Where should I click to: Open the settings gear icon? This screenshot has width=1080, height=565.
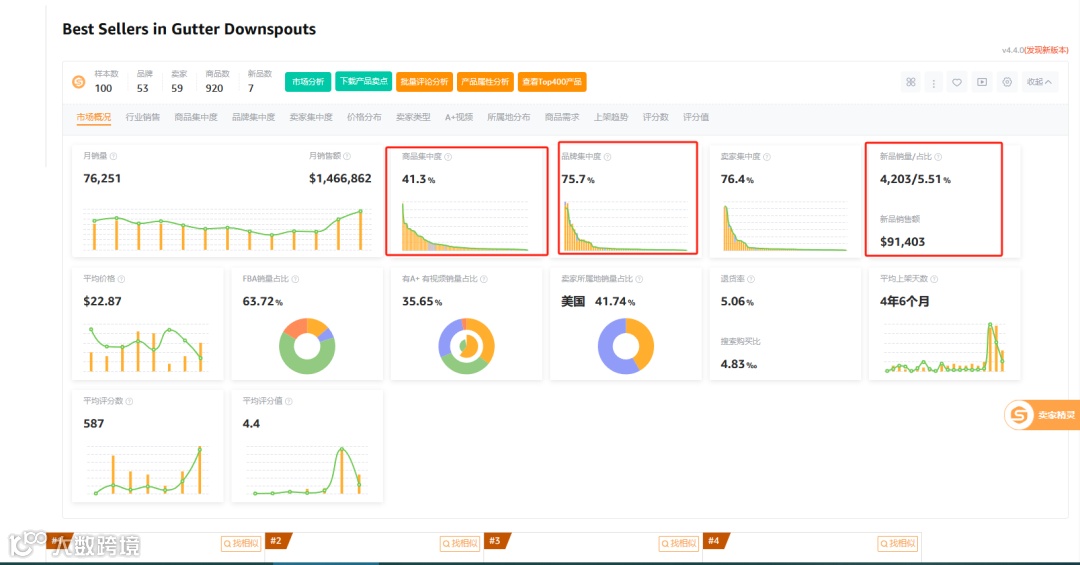pos(1007,82)
